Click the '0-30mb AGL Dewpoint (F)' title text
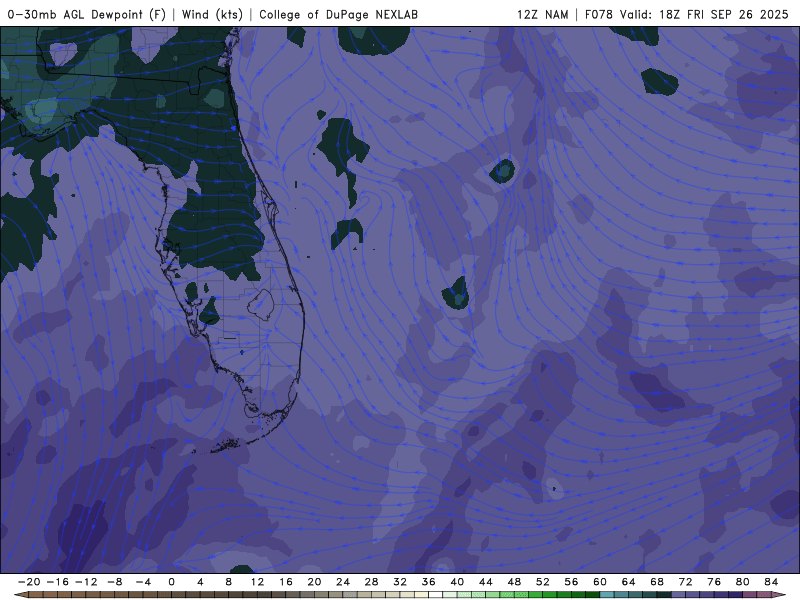Viewport: 800px width, 600px height. point(87,14)
